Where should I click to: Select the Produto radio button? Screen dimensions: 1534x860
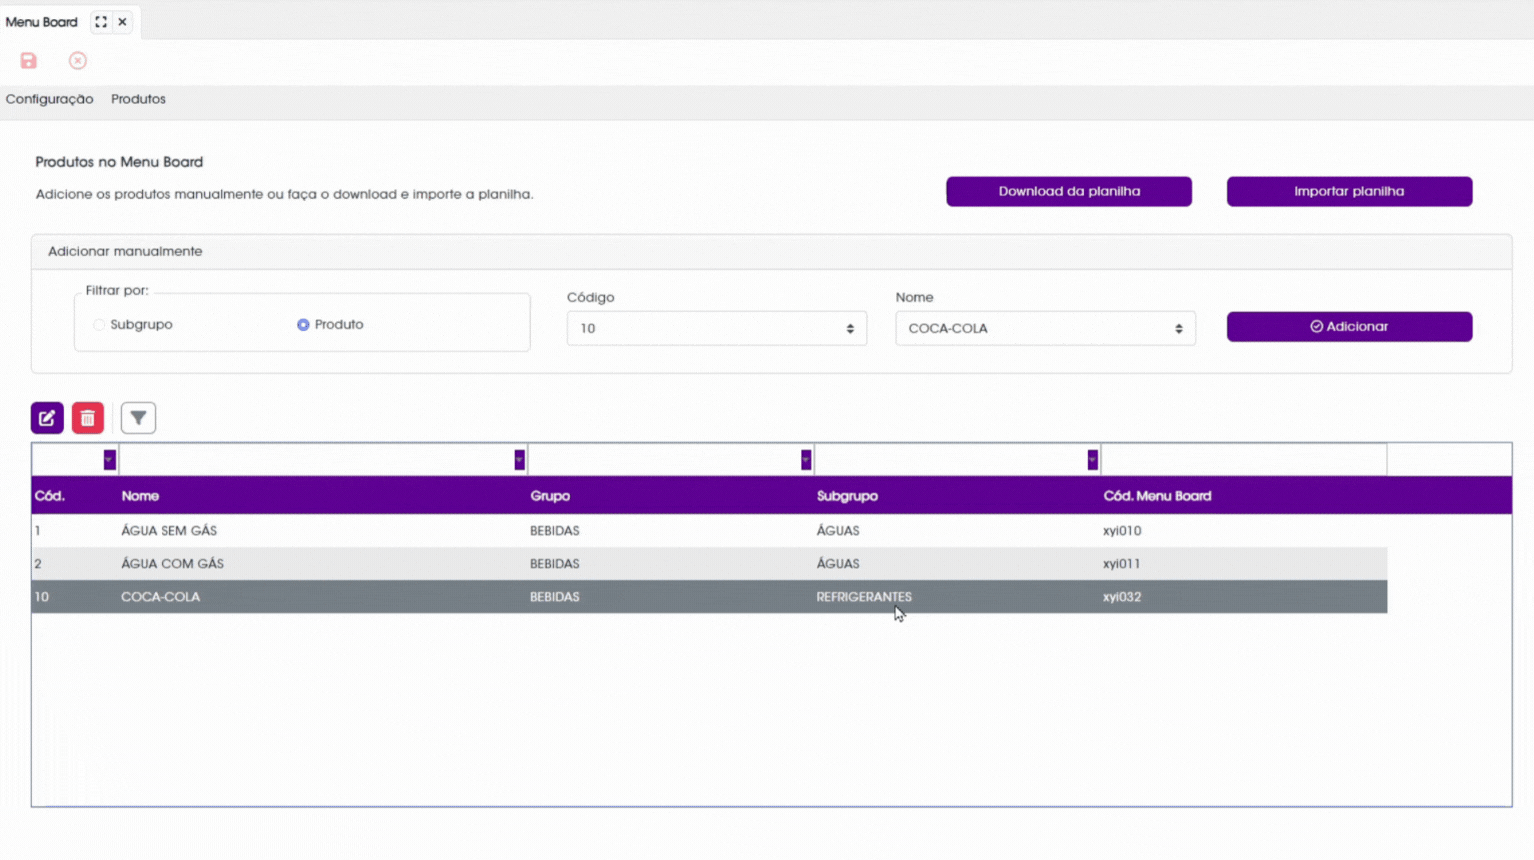coord(303,325)
